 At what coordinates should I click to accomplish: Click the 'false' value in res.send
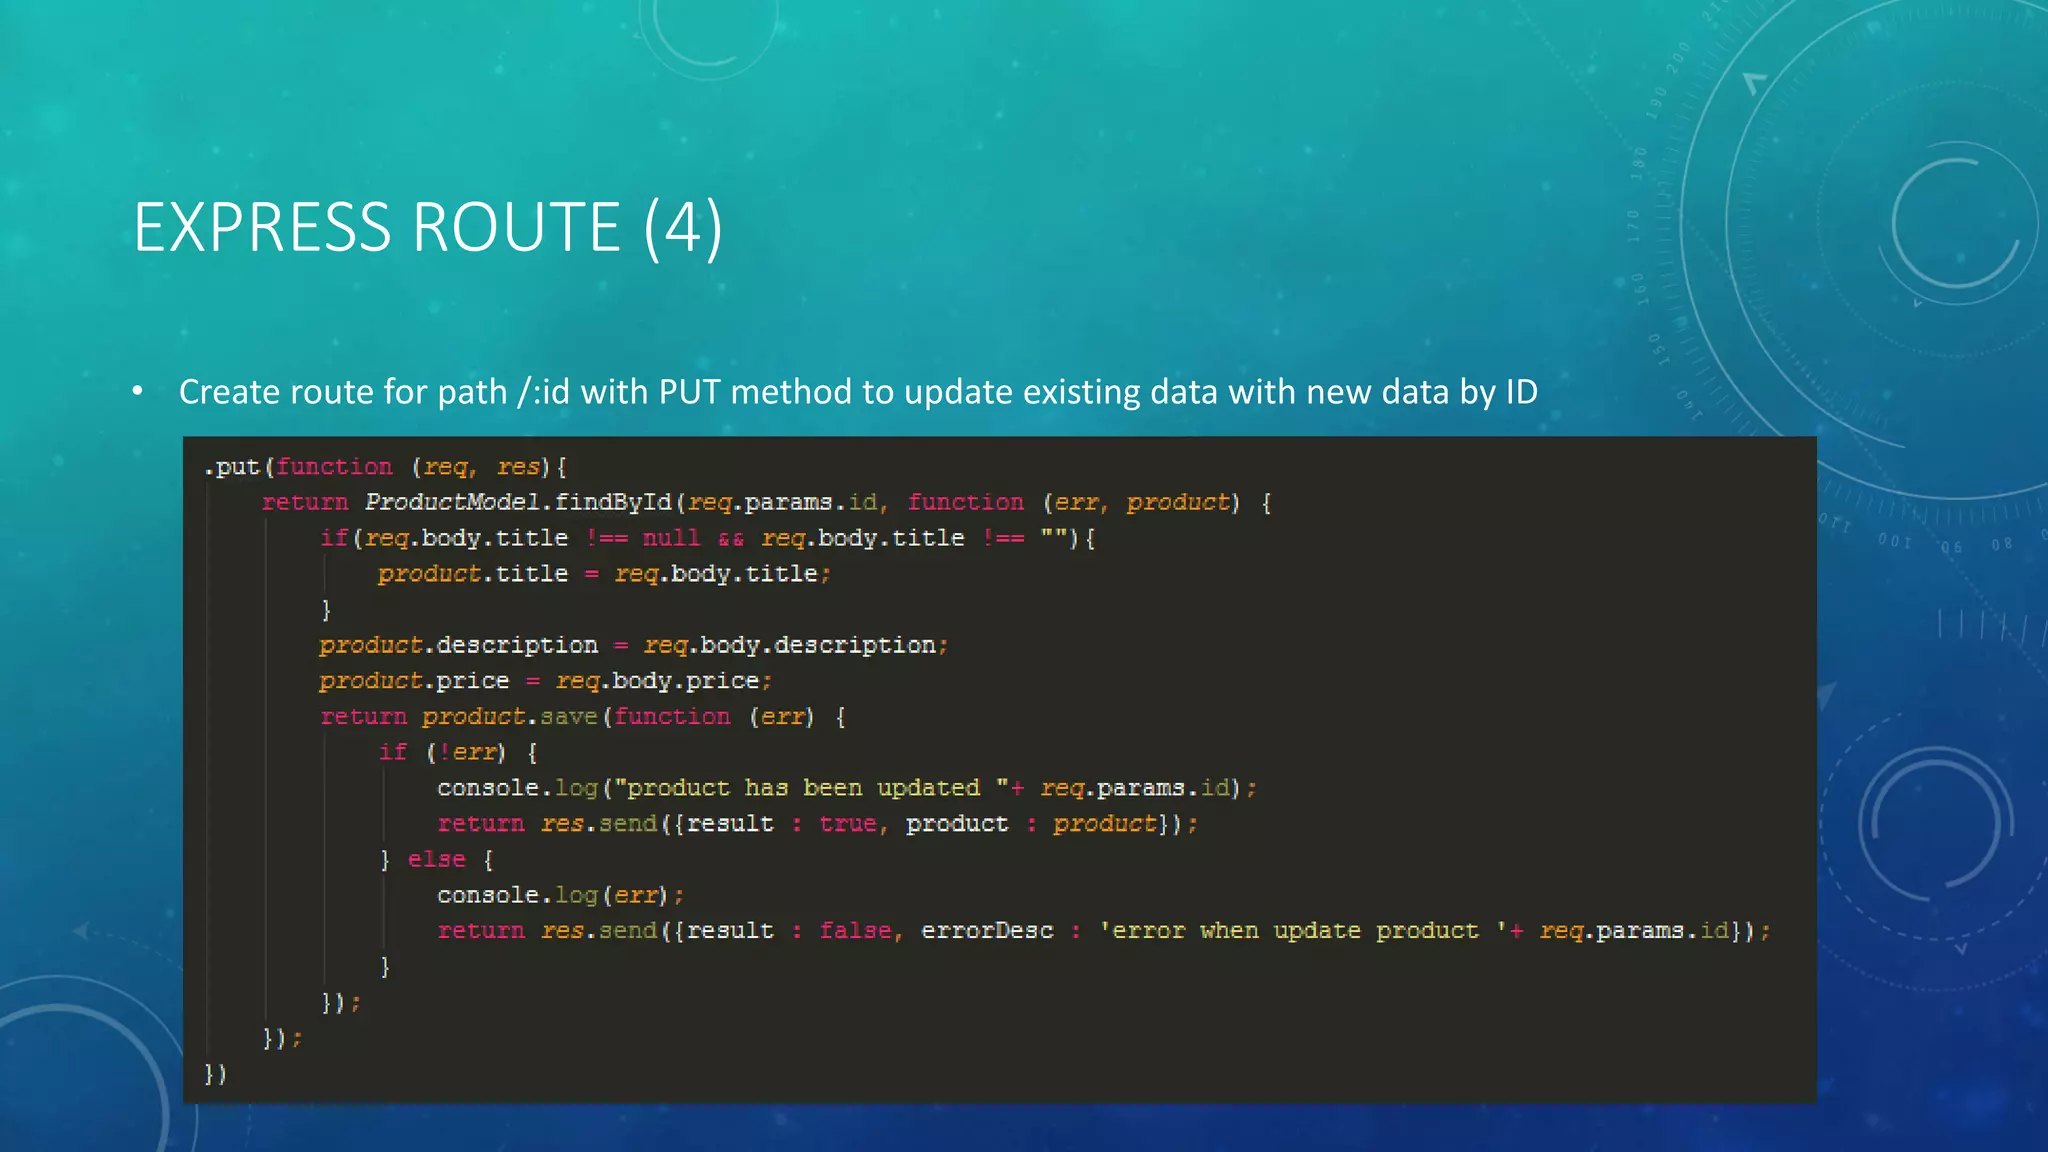point(855,931)
